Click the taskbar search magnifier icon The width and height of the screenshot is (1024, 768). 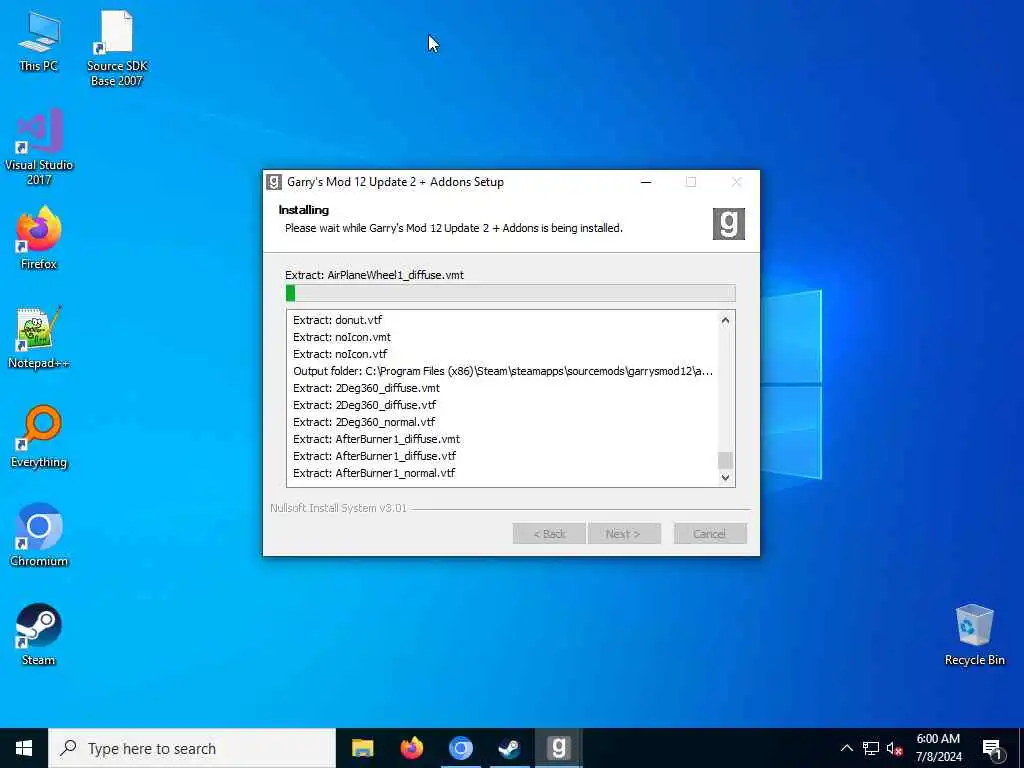[x=68, y=748]
